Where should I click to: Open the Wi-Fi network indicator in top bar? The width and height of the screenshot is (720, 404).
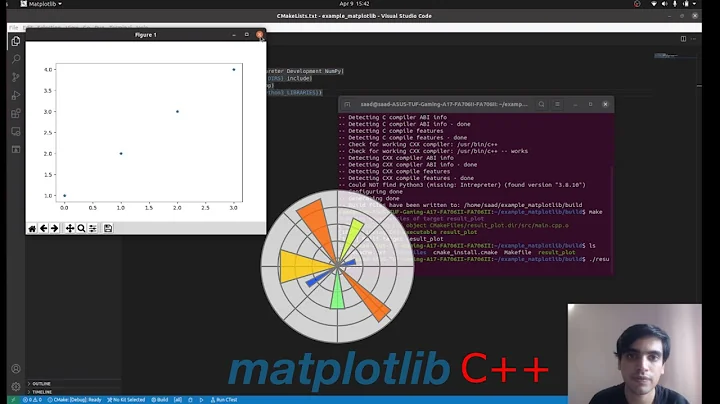(654, 4)
